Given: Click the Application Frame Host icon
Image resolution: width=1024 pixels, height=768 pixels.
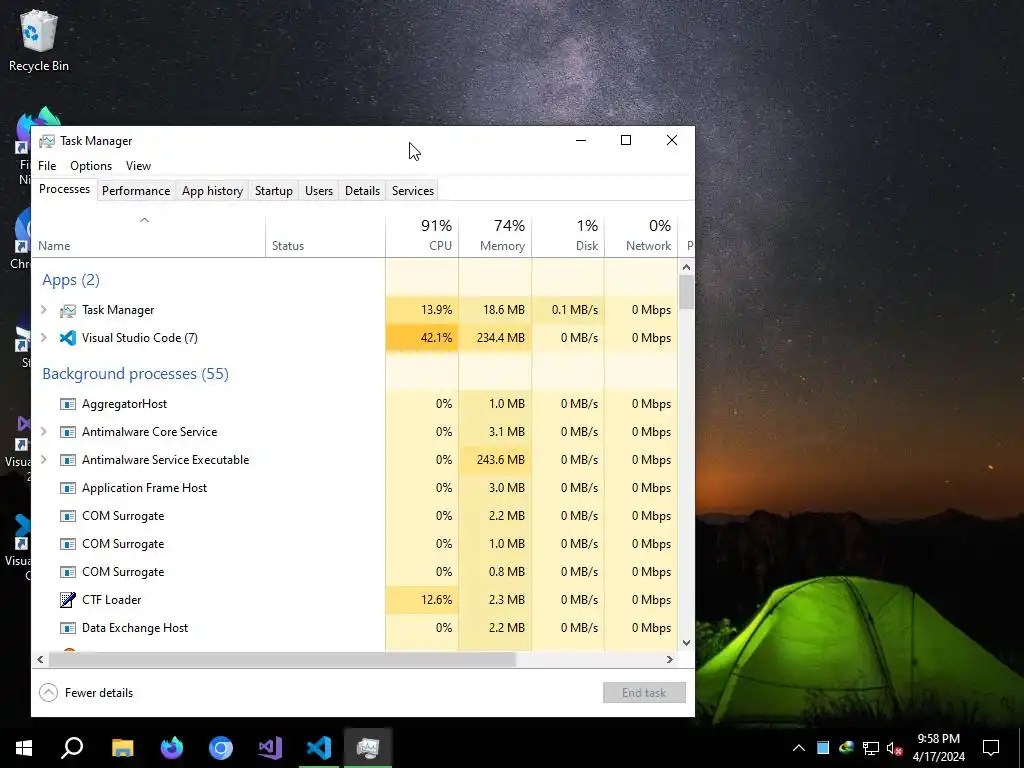Looking at the screenshot, I should (x=68, y=488).
